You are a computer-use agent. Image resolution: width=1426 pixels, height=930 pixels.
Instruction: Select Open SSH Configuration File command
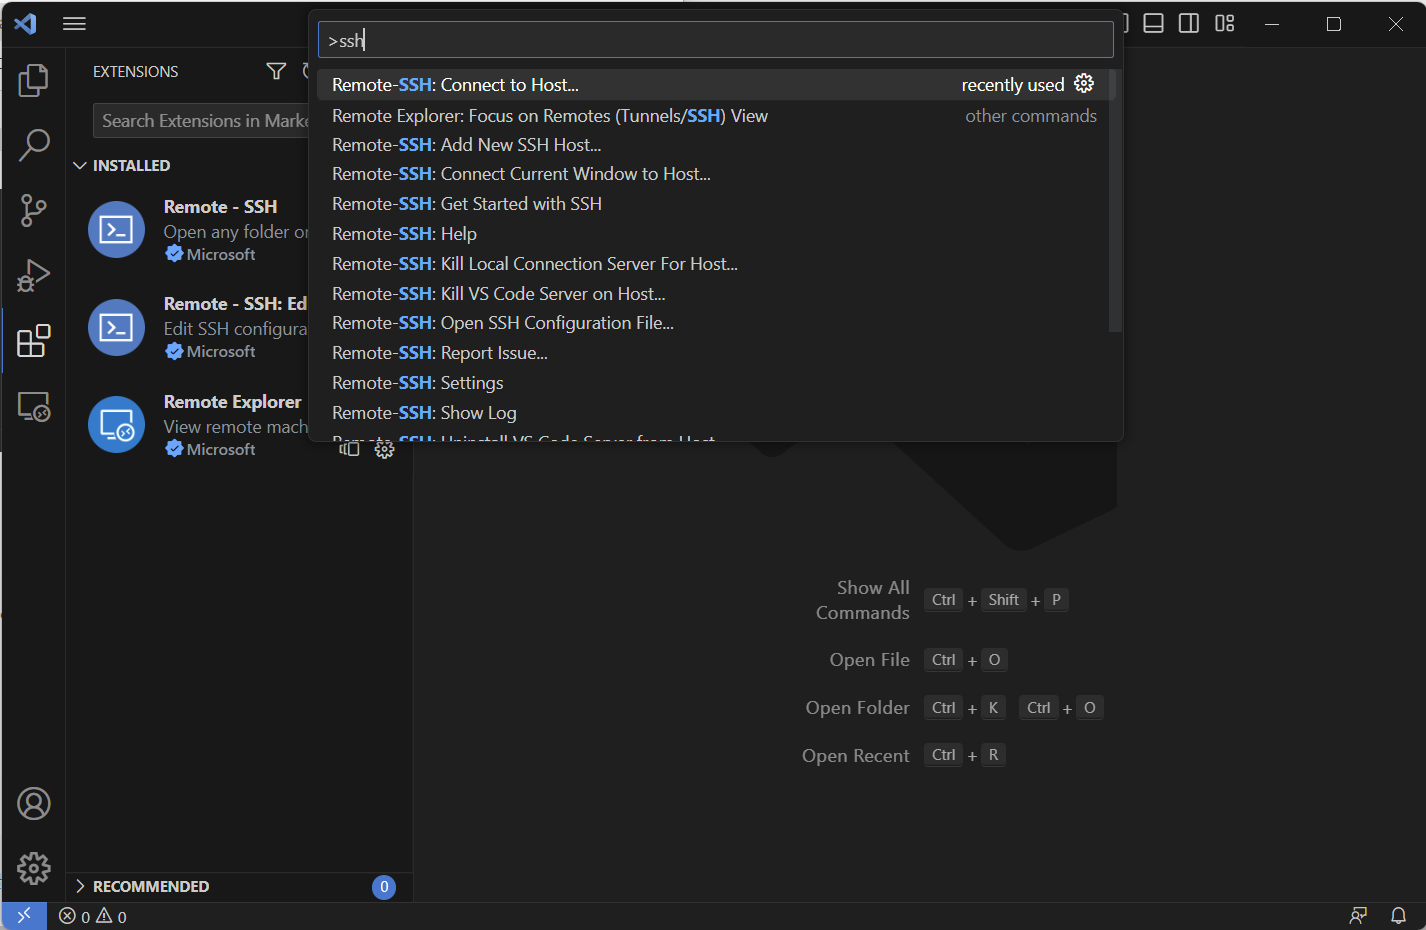pos(713,323)
